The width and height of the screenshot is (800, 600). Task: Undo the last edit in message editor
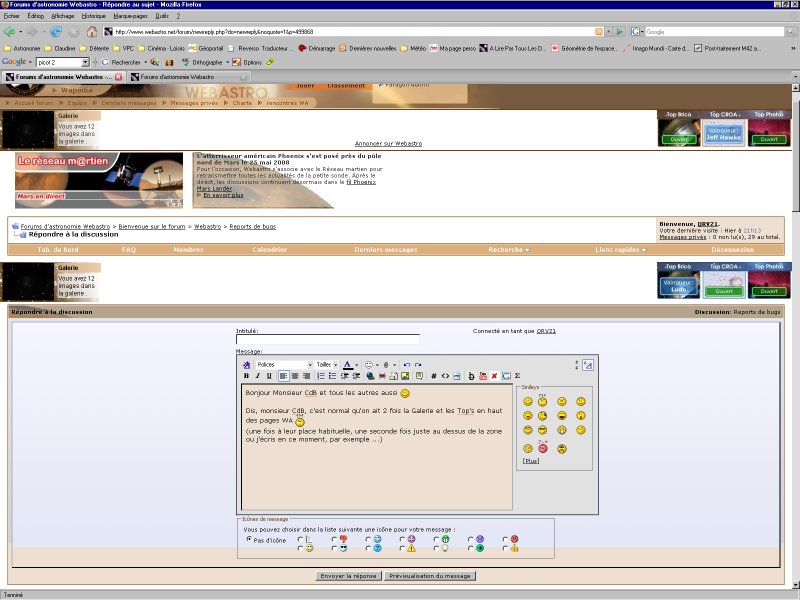[407, 365]
